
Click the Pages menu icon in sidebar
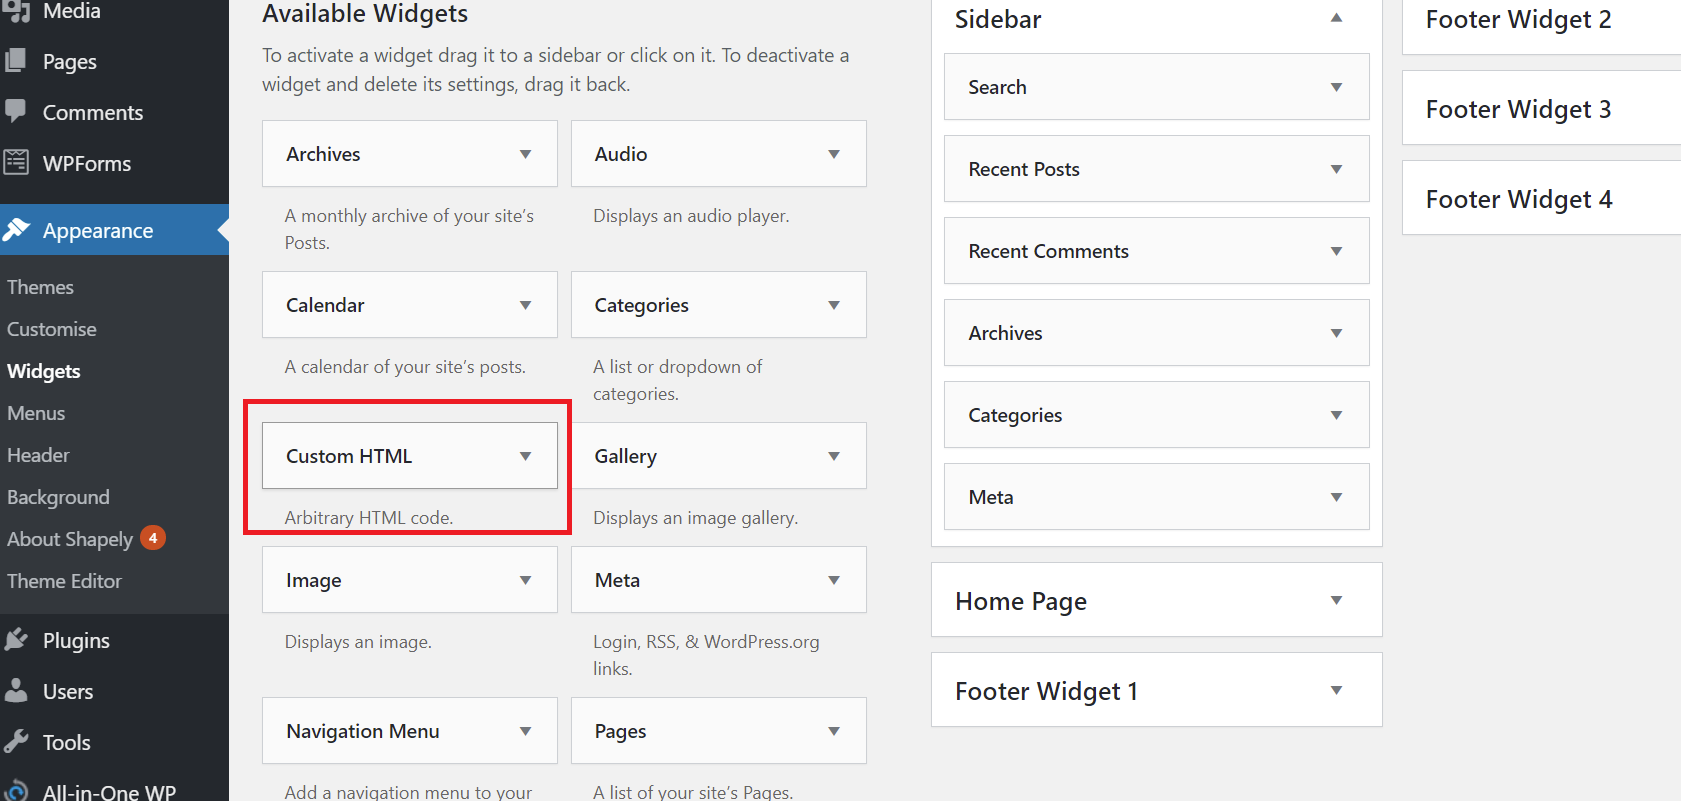tap(16, 61)
